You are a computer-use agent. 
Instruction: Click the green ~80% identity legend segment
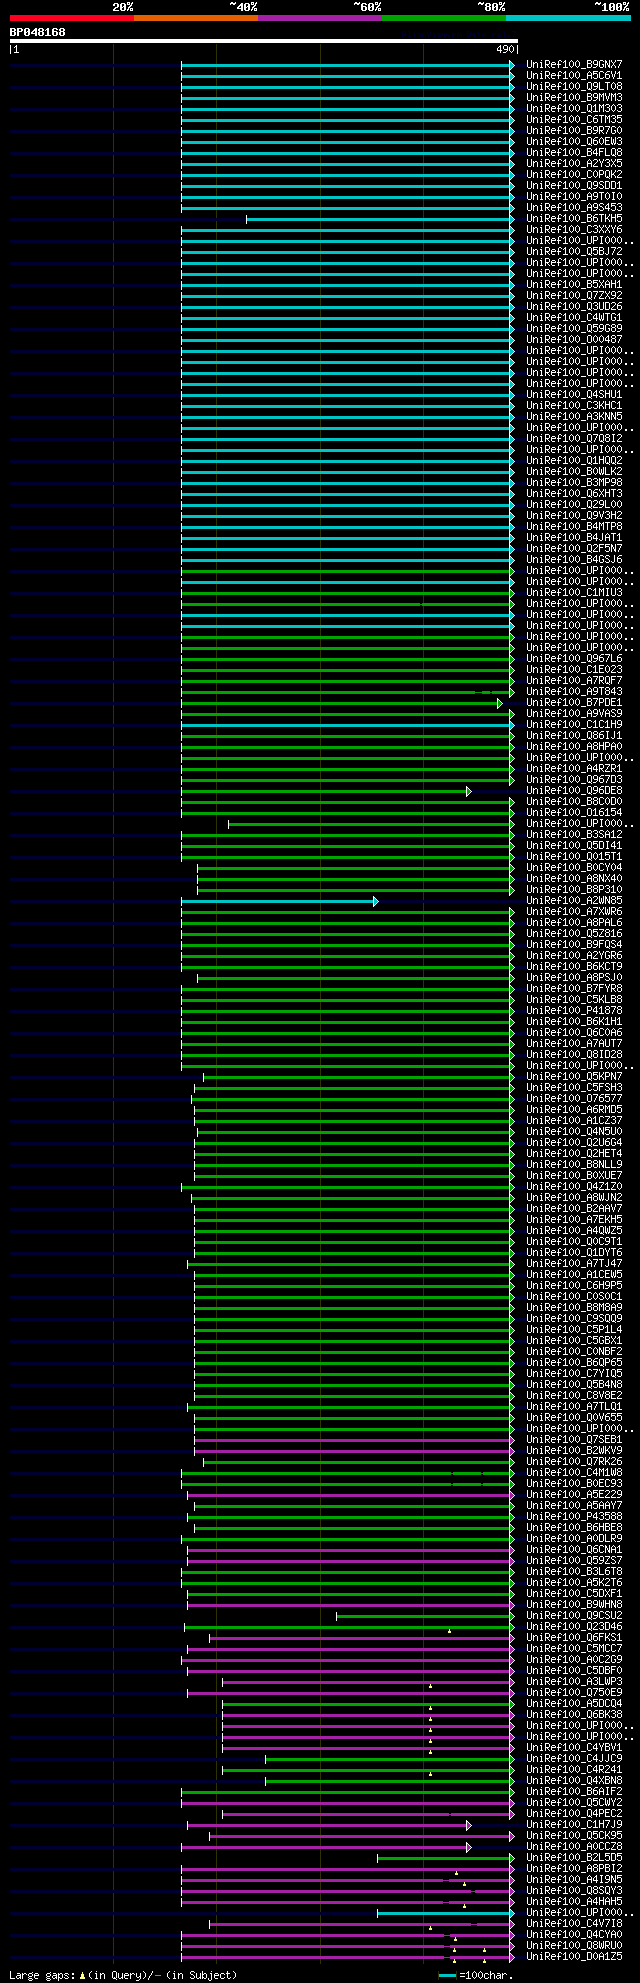coord(443,18)
